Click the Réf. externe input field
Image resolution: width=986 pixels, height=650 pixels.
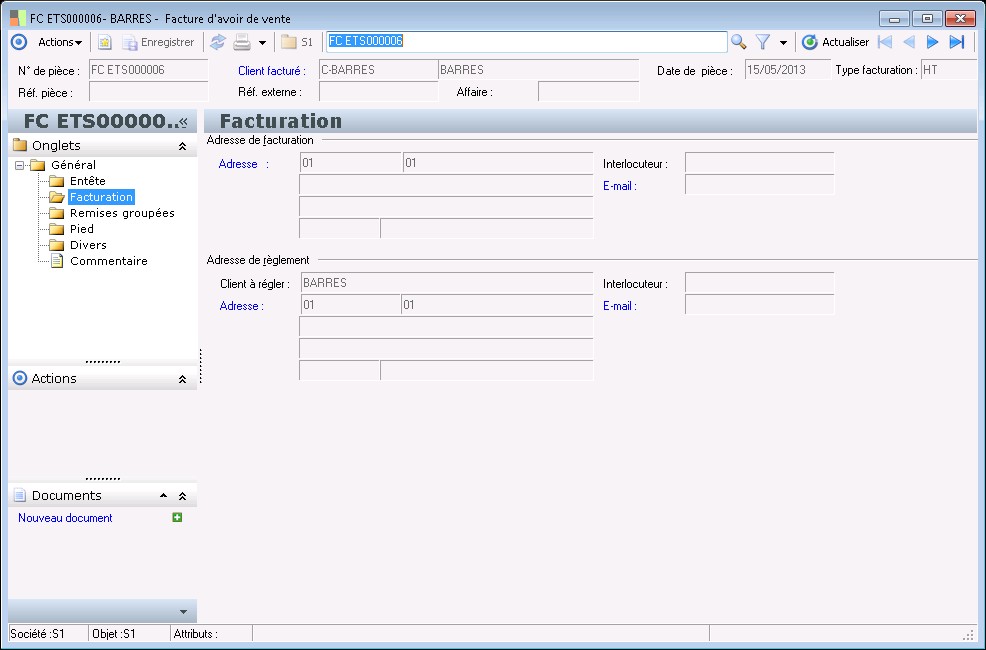point(379,92)
